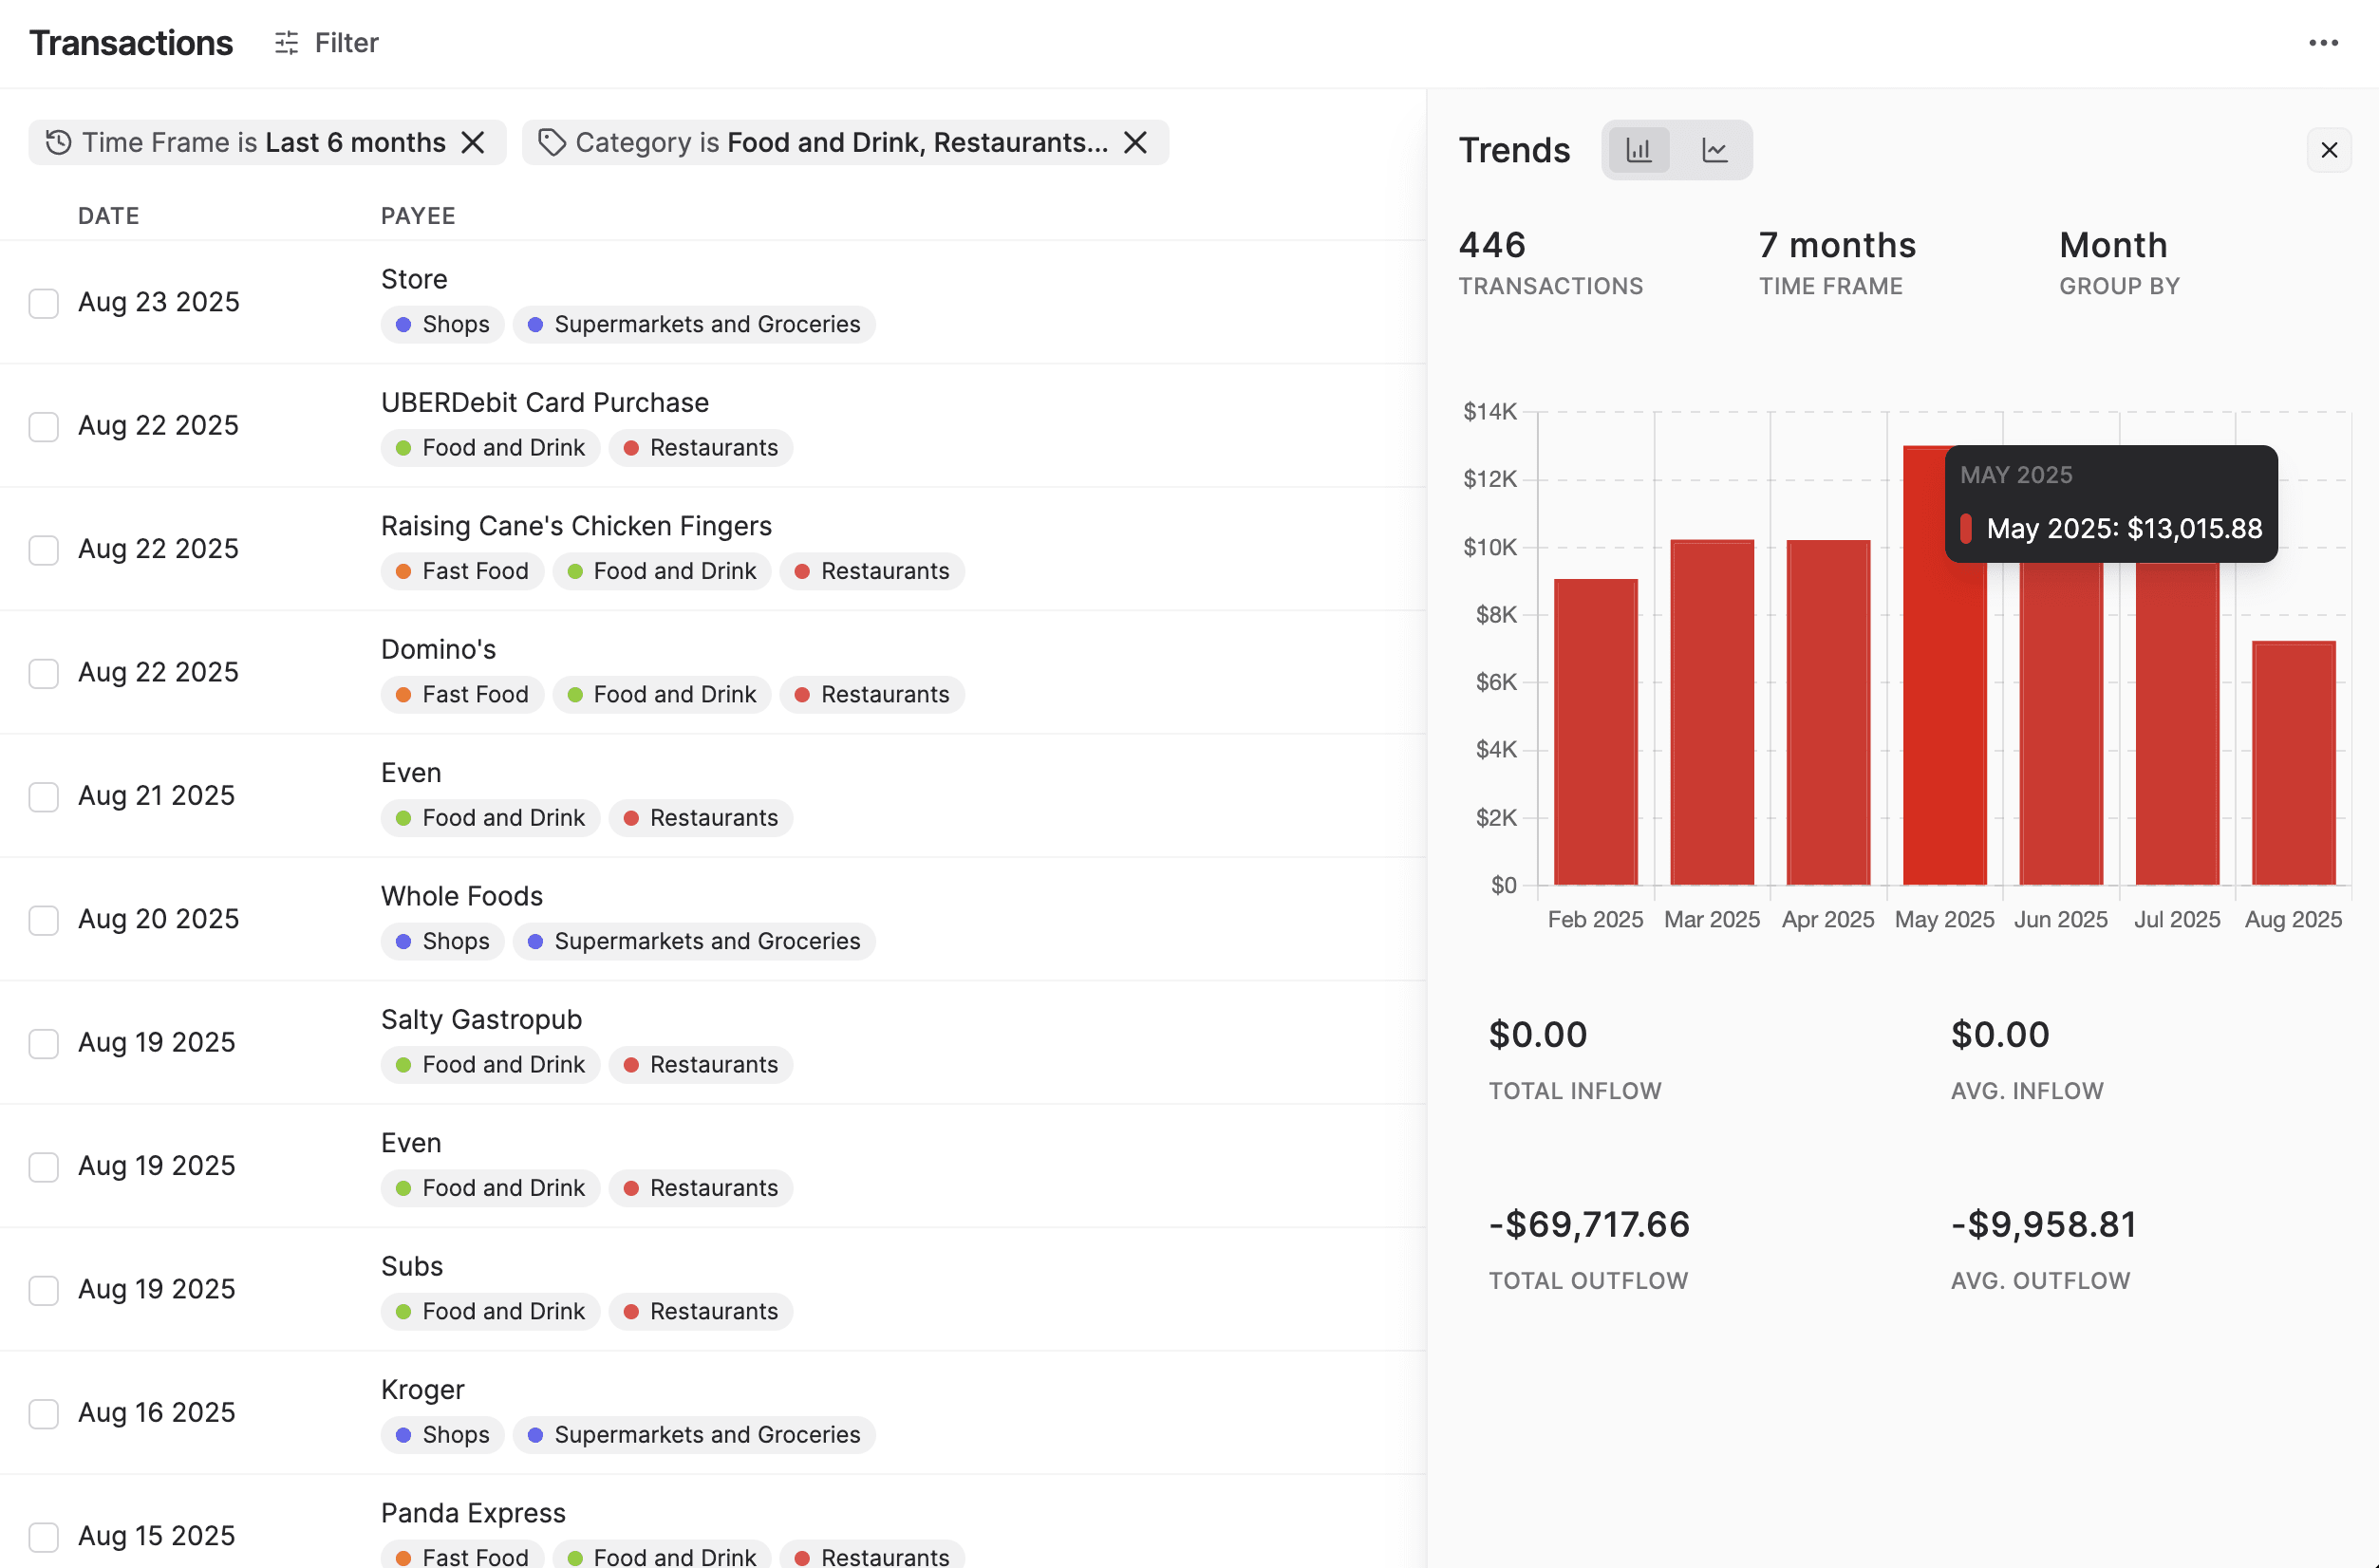Change the 7 months time frame setting
Screen dimensions: 2379x1568
pyautogui.click(x=1836, y=246)
